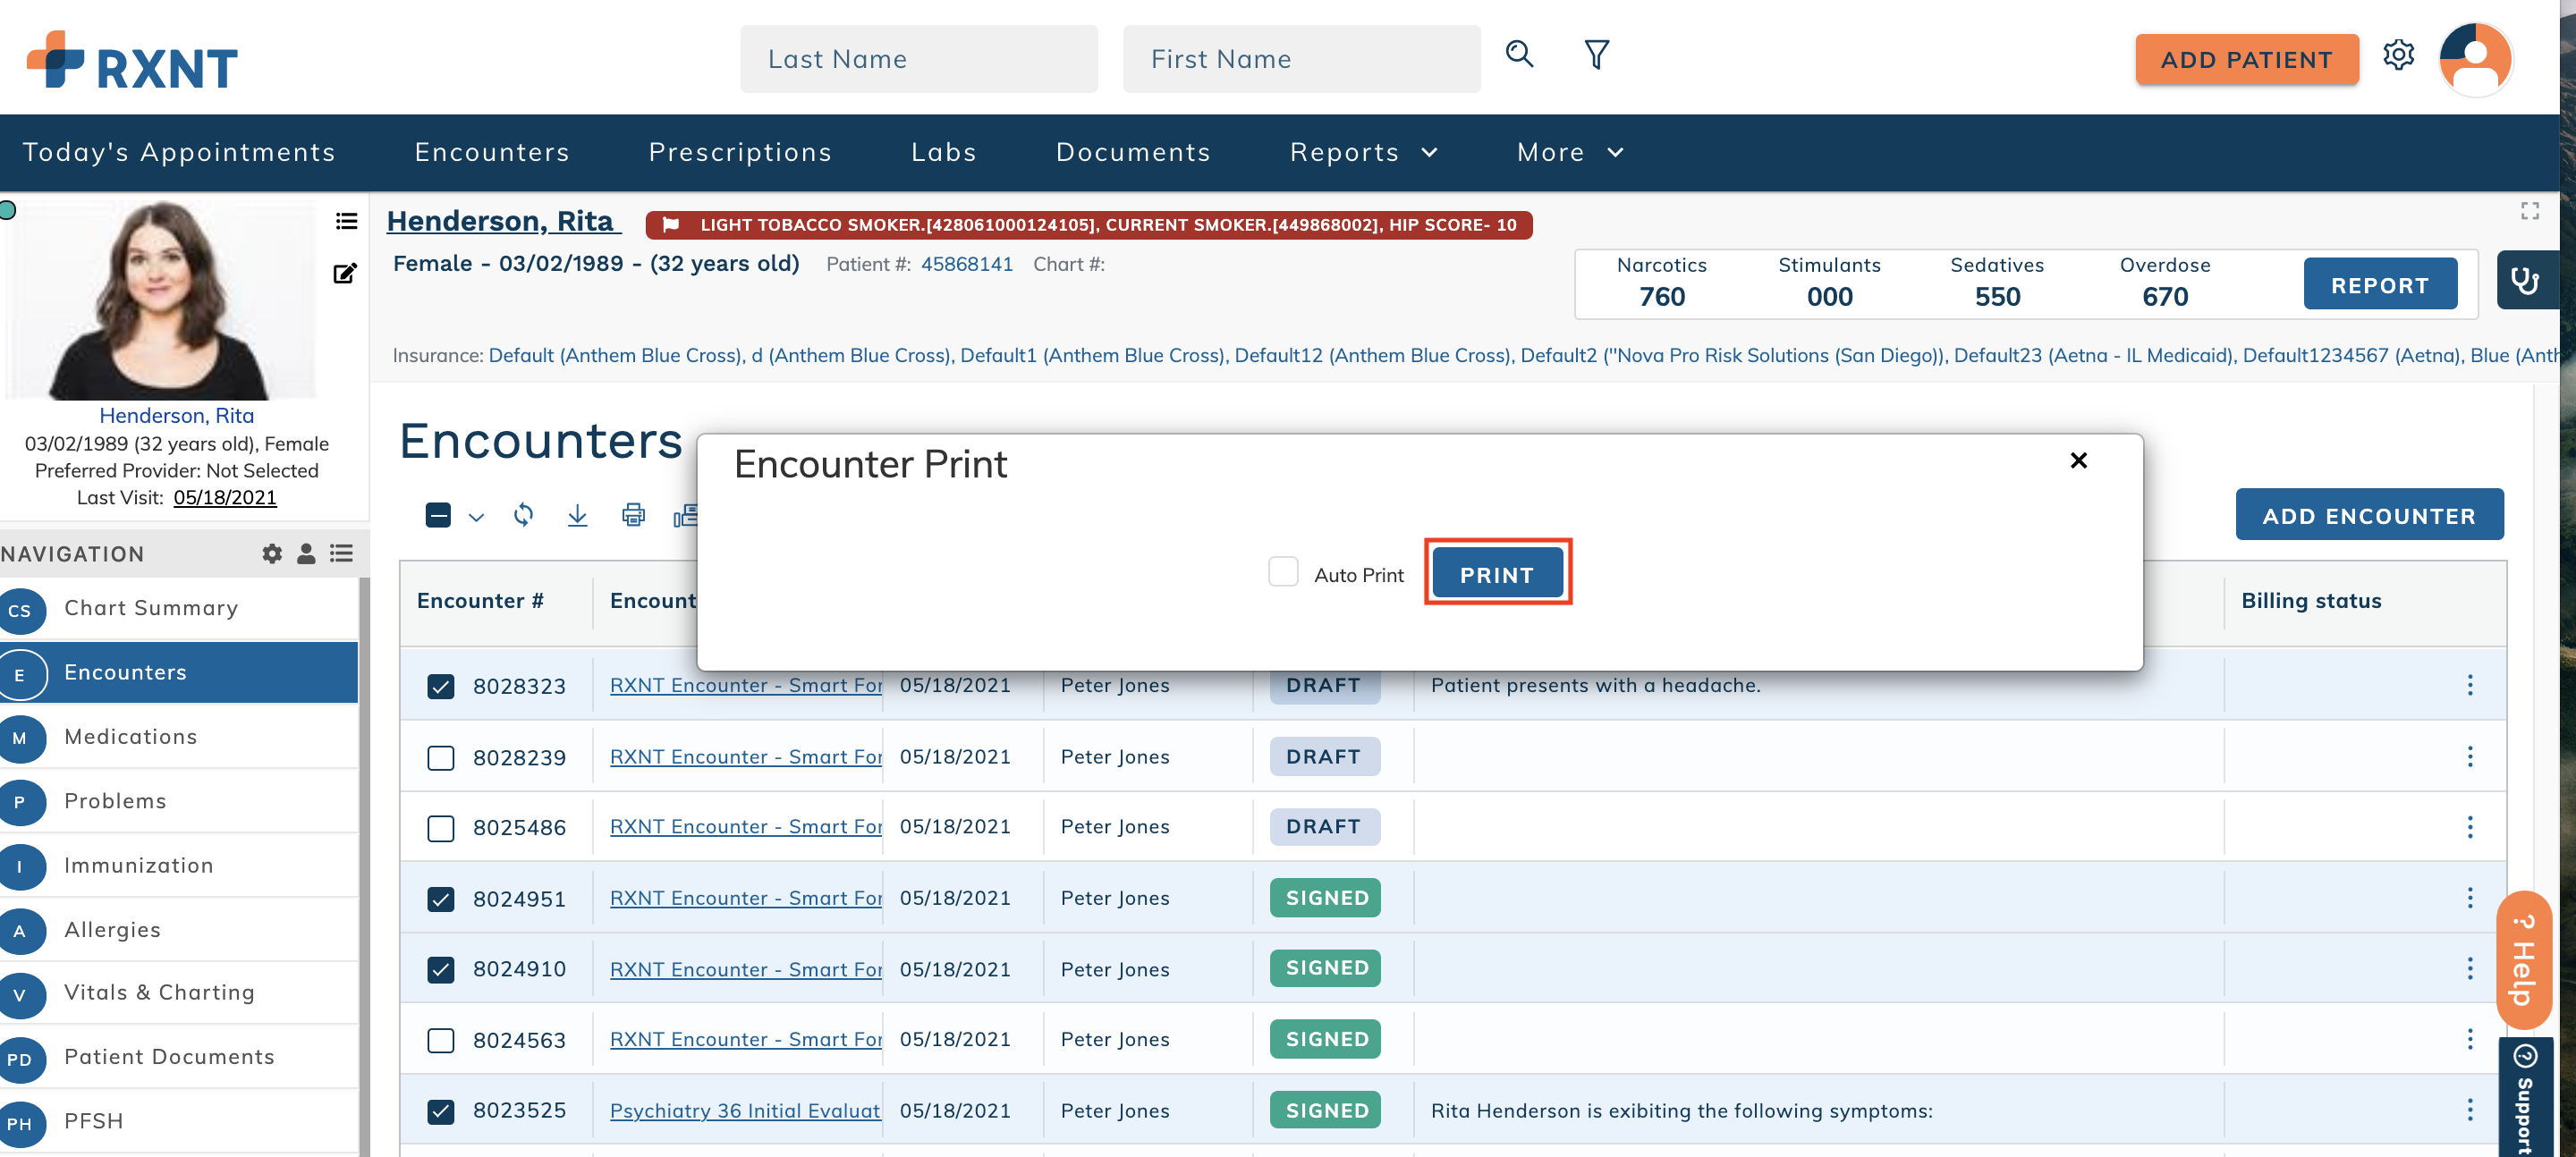
Task: Uncheck encounter 8024951 checkbox
Action: [441, 899]
